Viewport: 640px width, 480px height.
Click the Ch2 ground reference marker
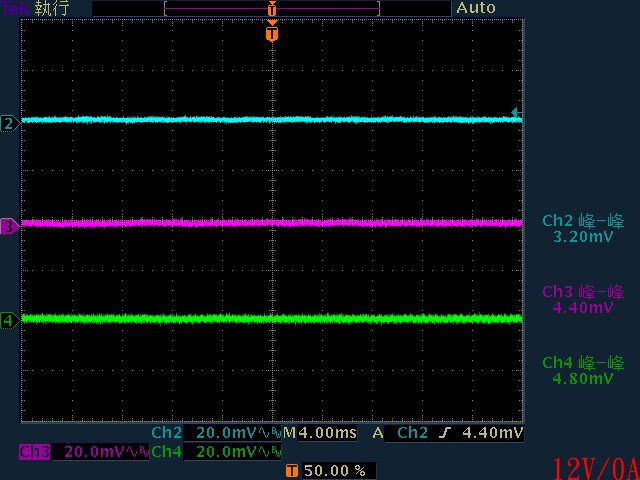tap(9, 123)
